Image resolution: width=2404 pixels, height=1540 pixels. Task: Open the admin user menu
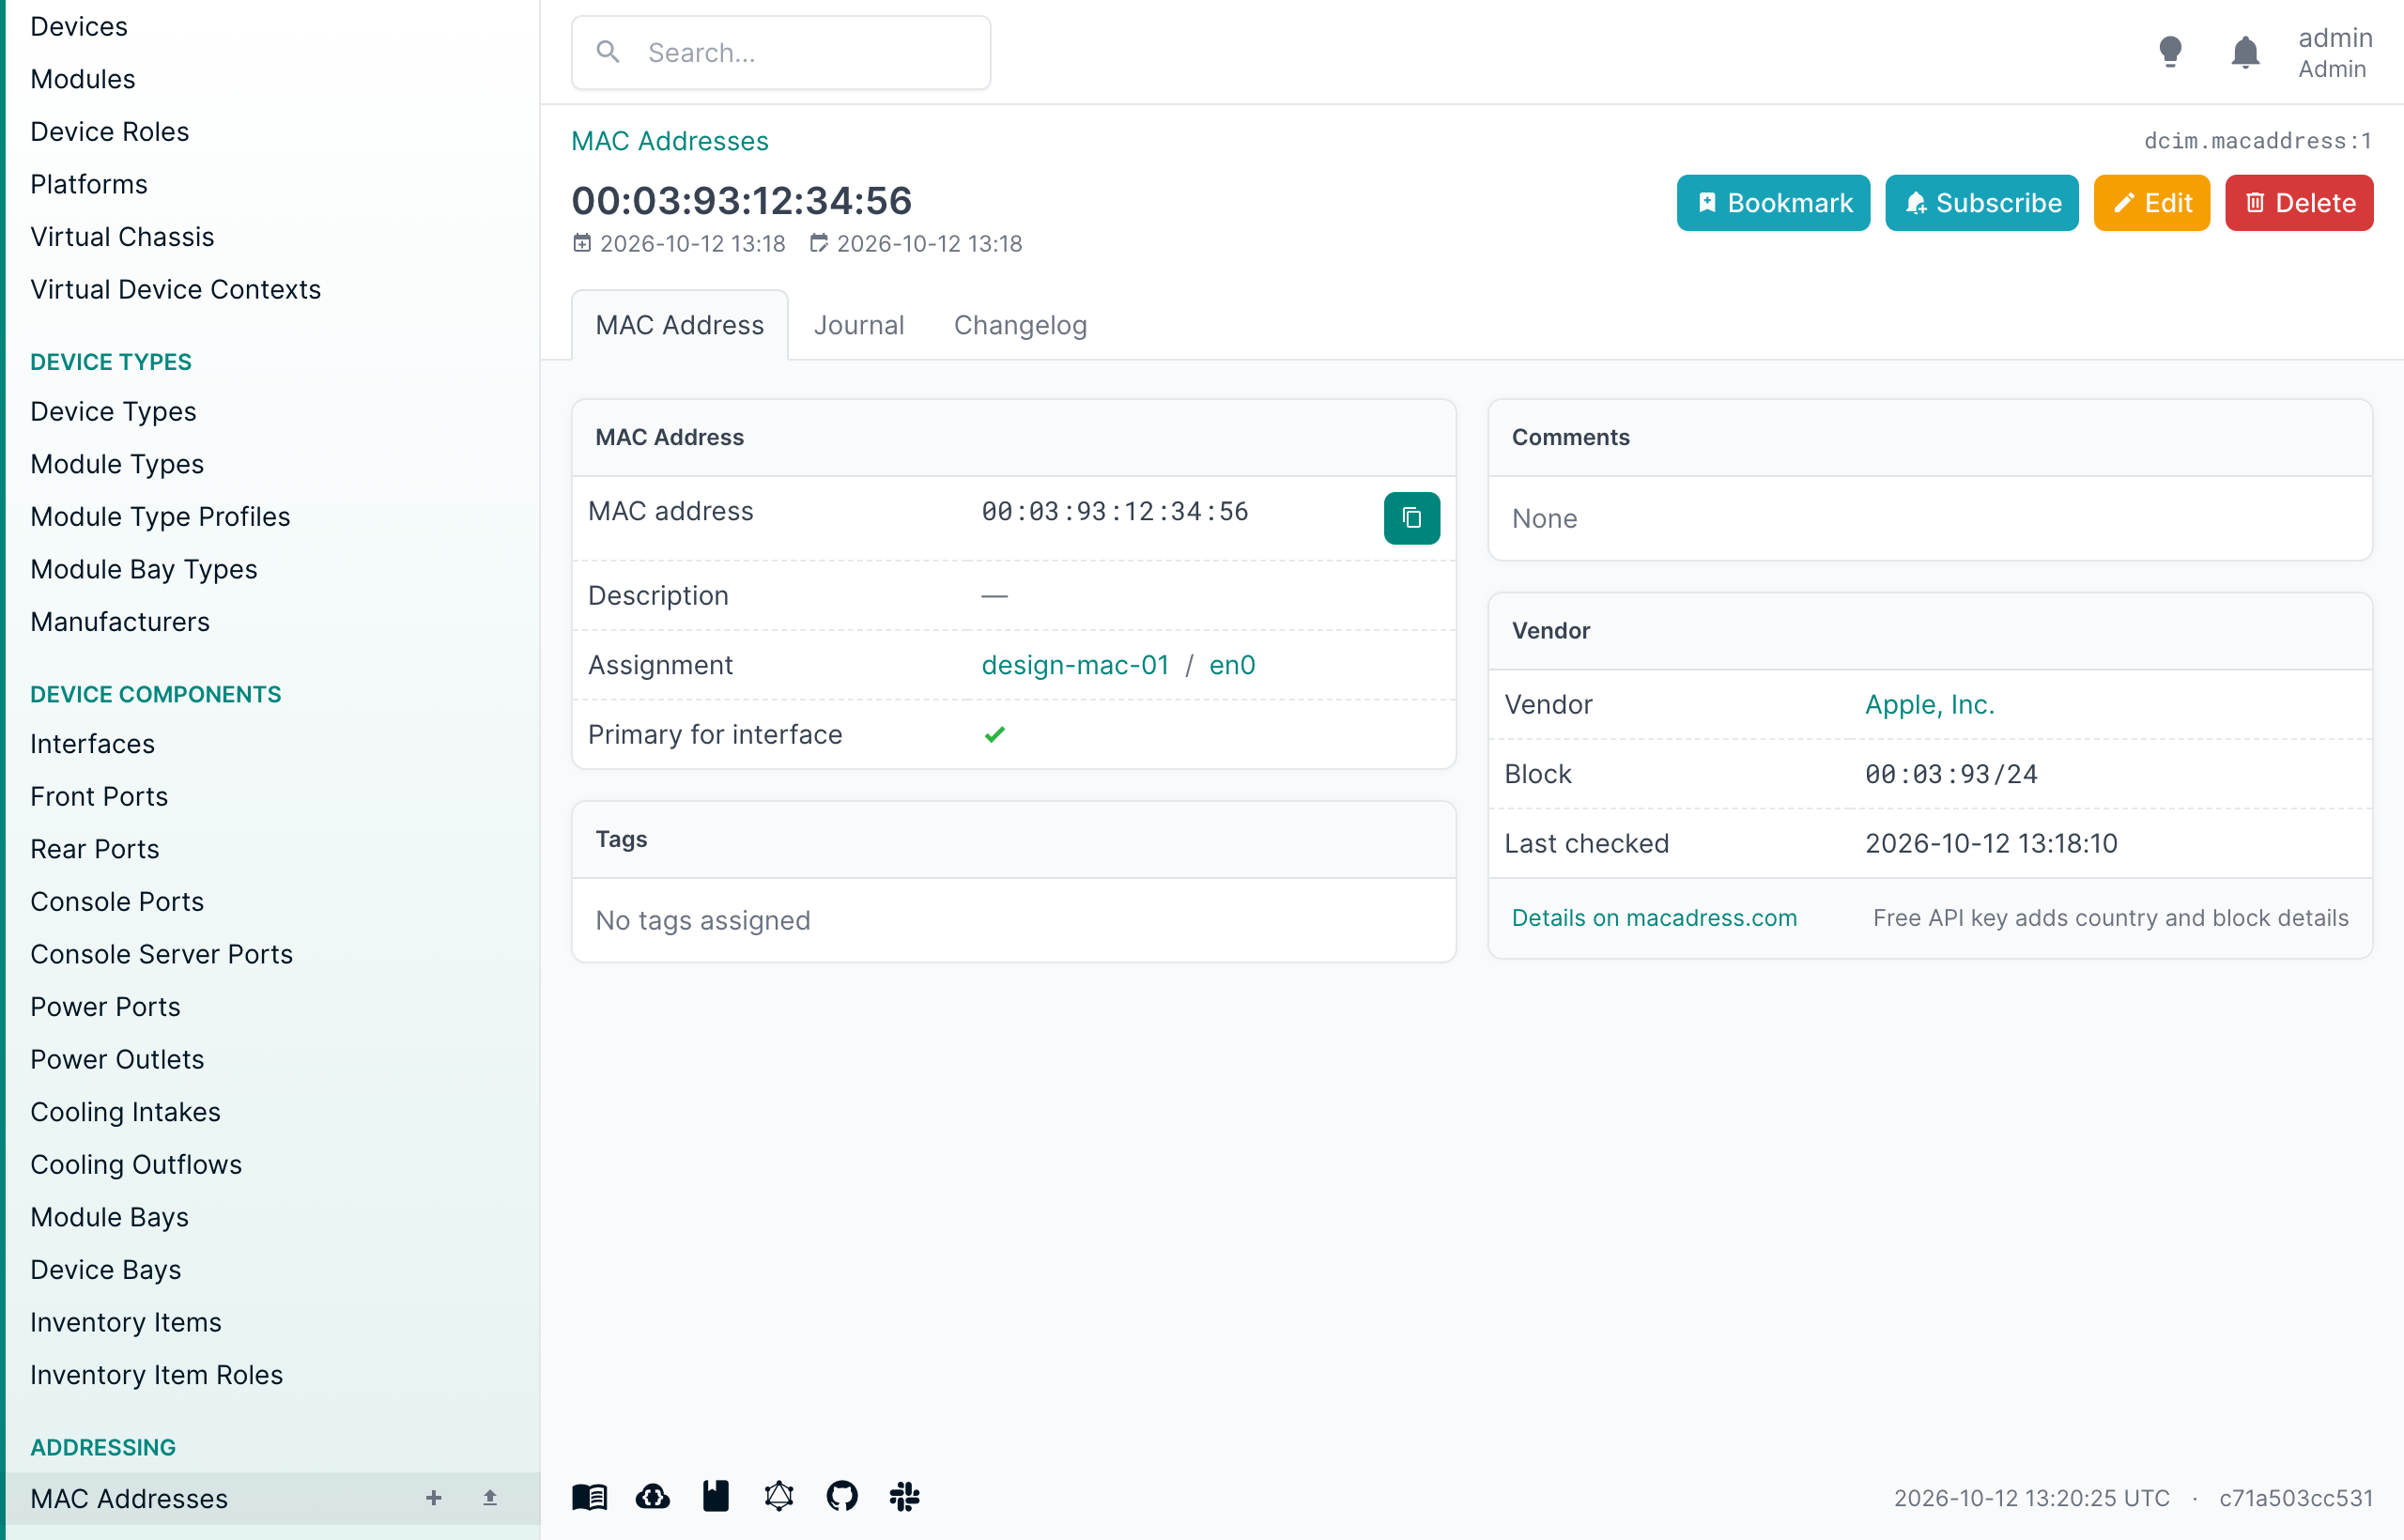(2334, 52)
